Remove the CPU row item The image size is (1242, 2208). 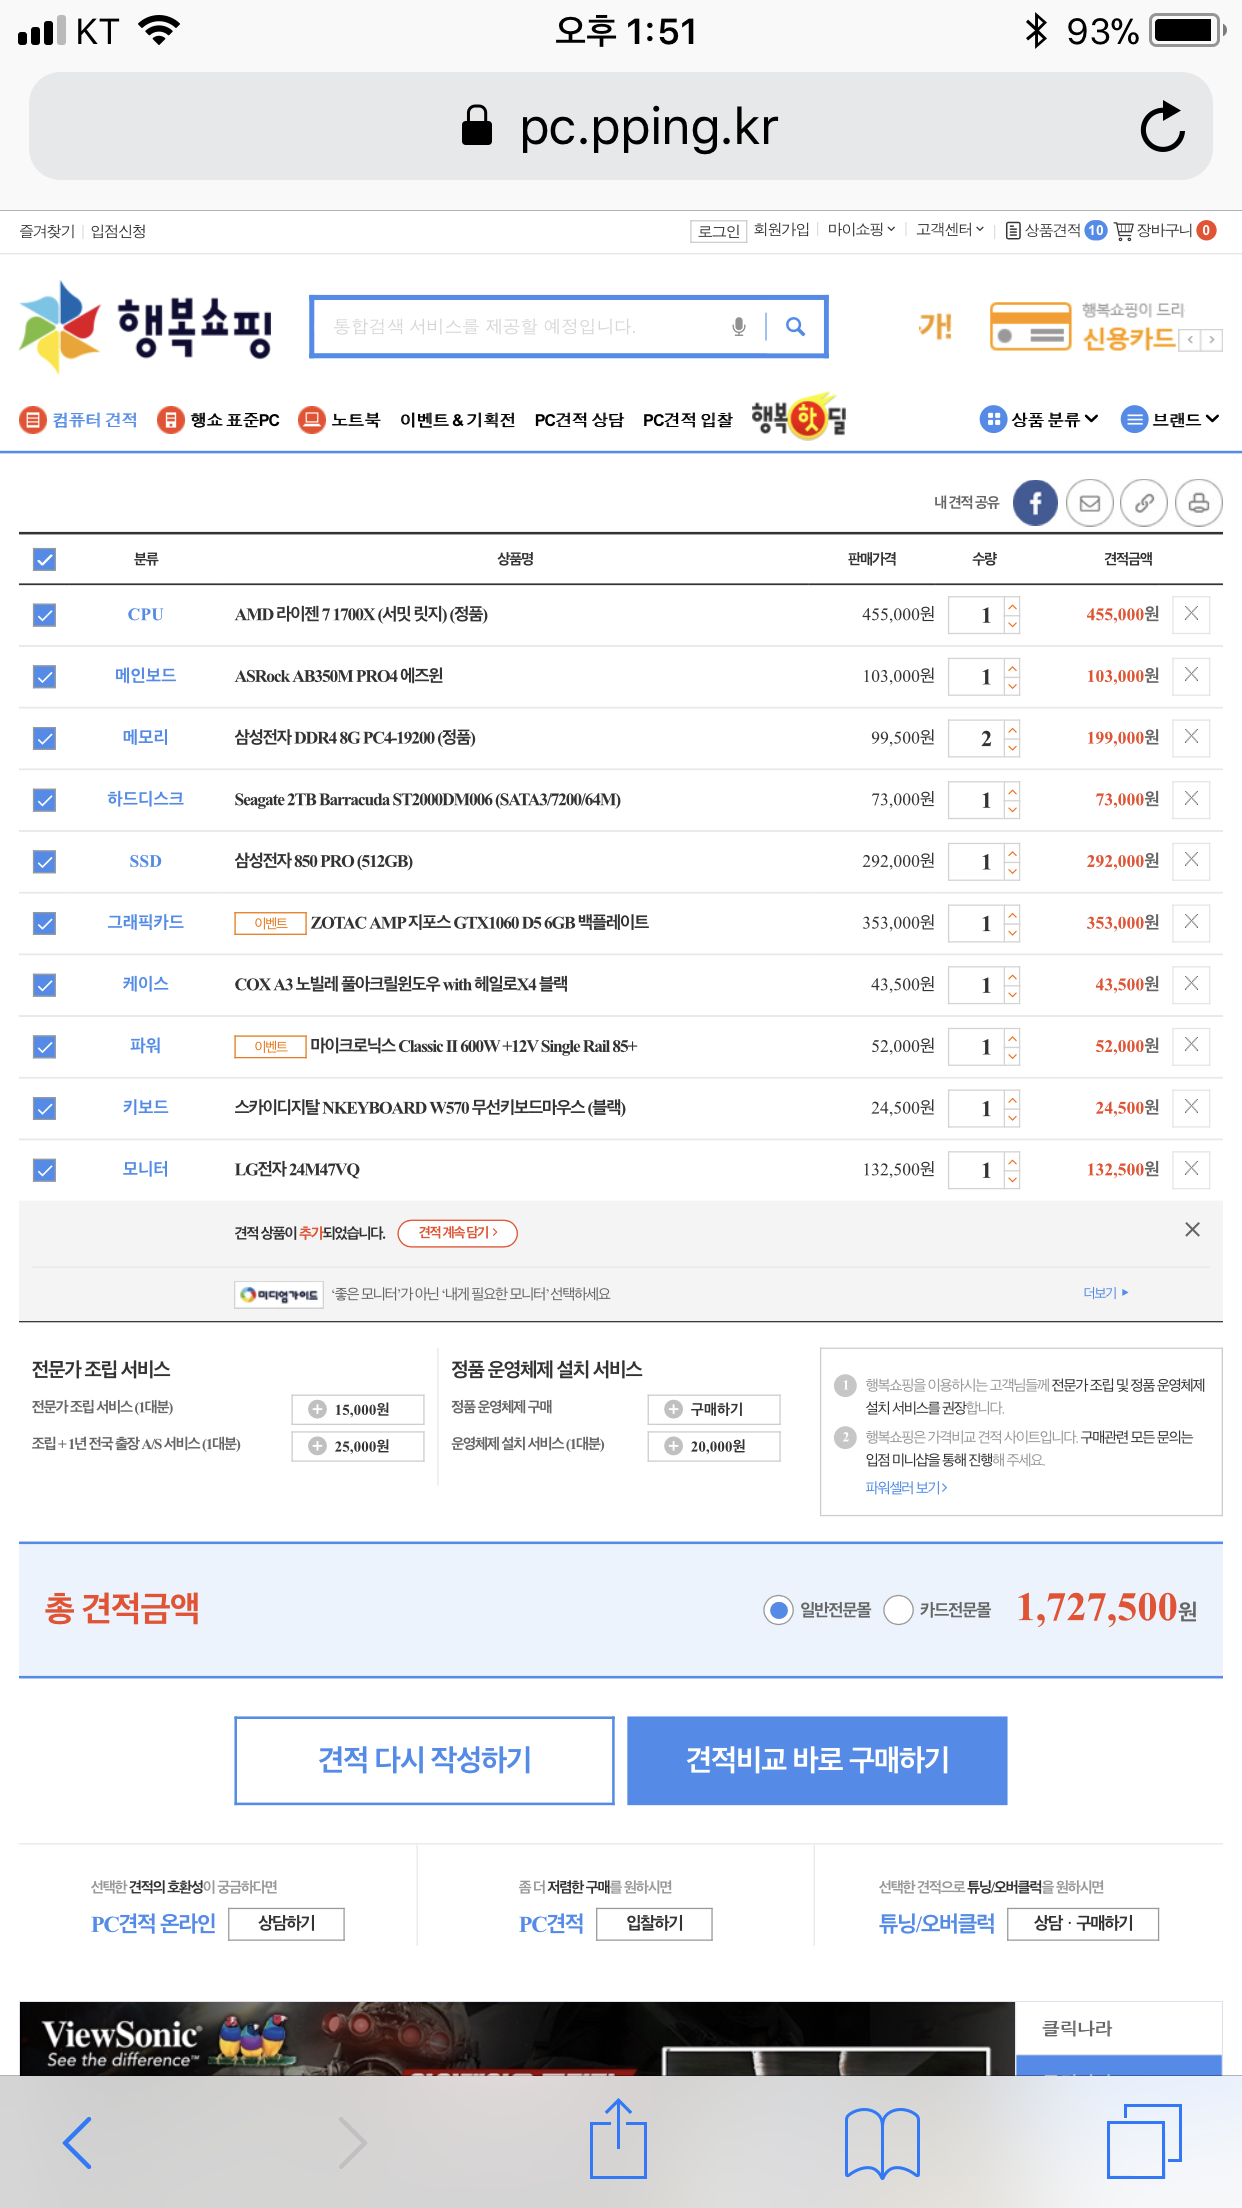click(x=1191, y=614)
